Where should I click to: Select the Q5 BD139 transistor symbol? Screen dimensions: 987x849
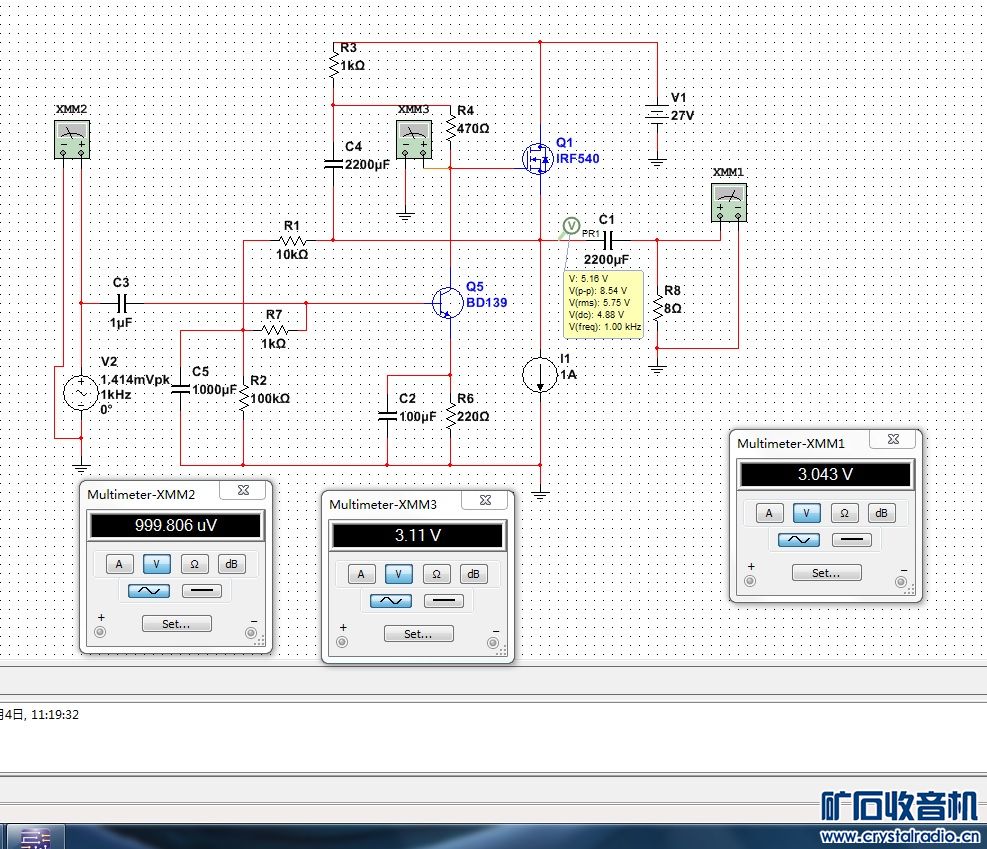coord(446,302)
